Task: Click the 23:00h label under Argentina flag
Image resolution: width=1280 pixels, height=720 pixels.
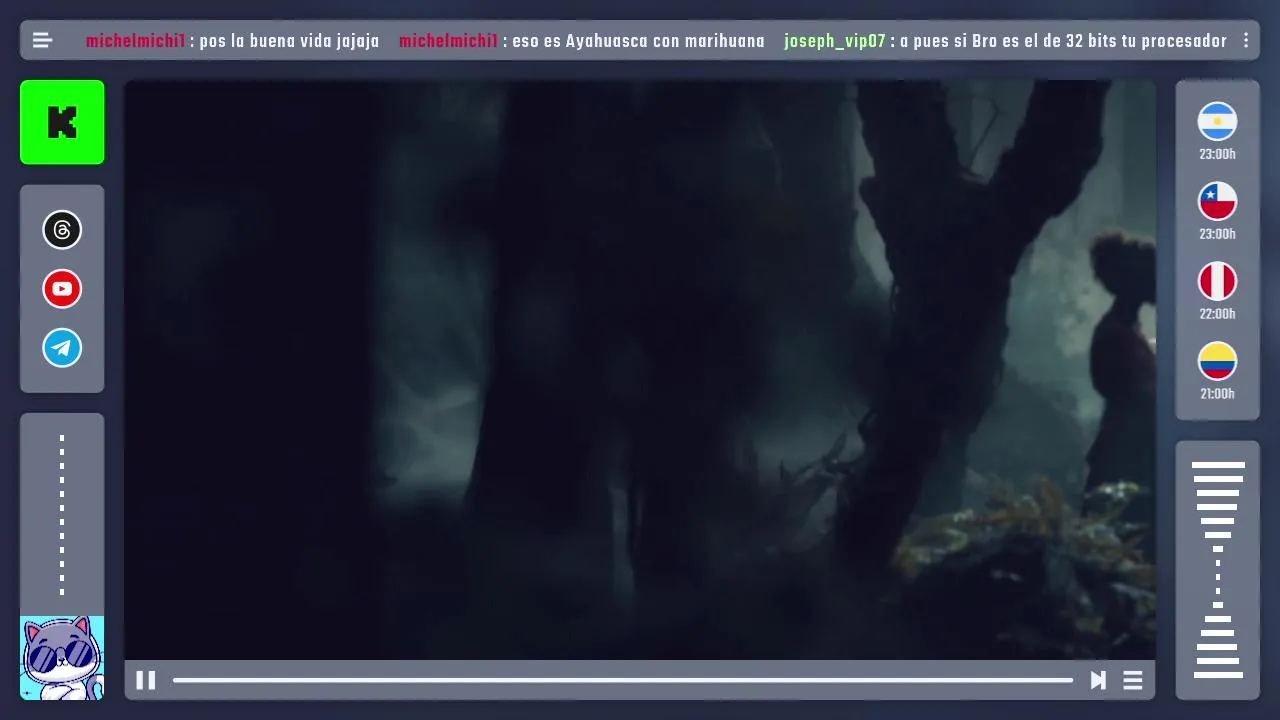Action: click(1217, 155)
